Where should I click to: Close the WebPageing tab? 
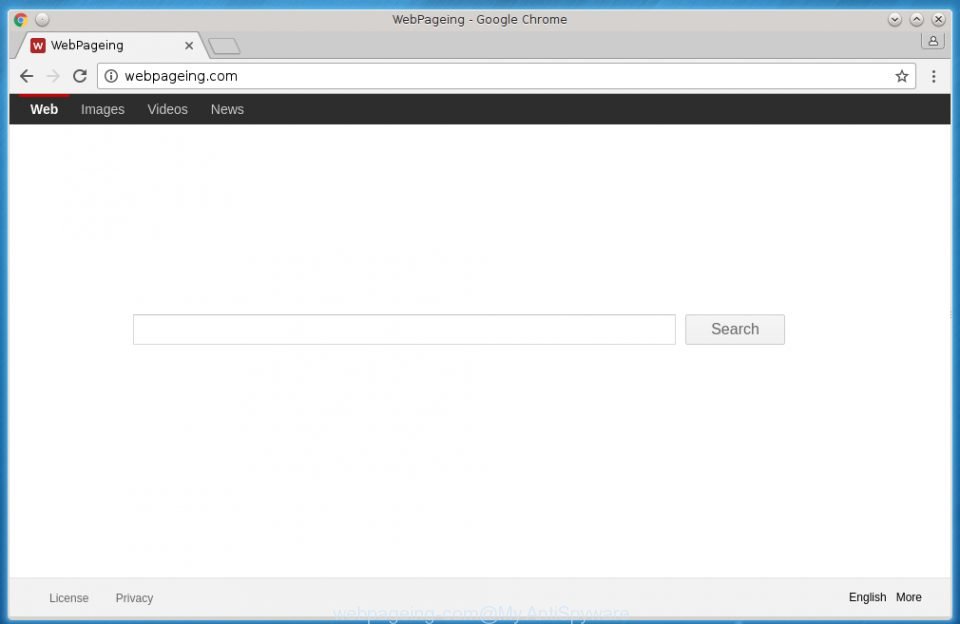click(x=189, y=45)
